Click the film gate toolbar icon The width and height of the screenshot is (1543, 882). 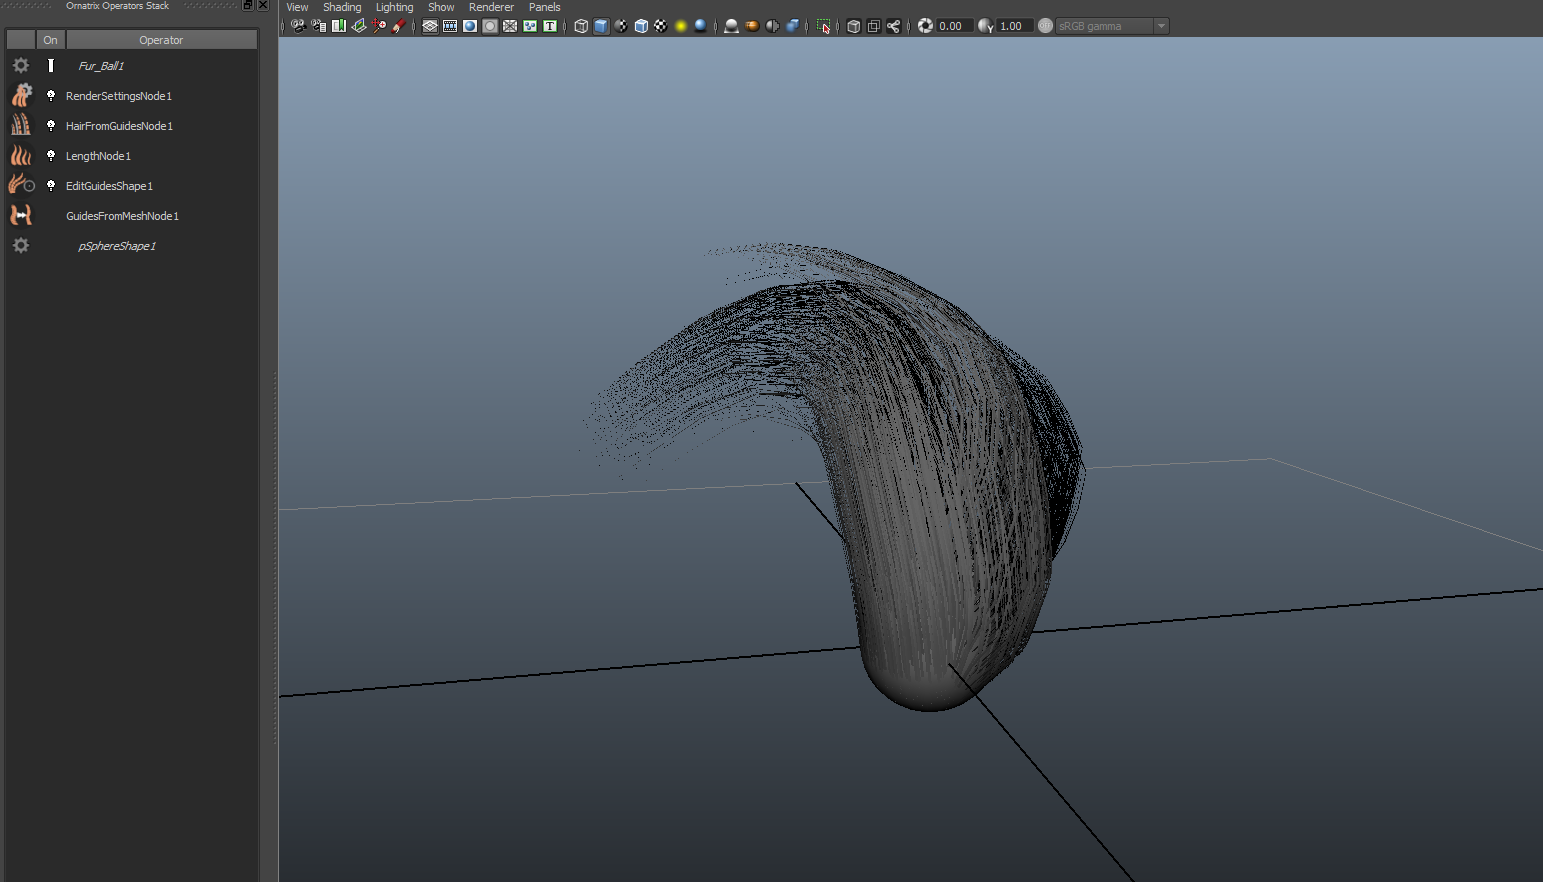[x=450, y=26]
